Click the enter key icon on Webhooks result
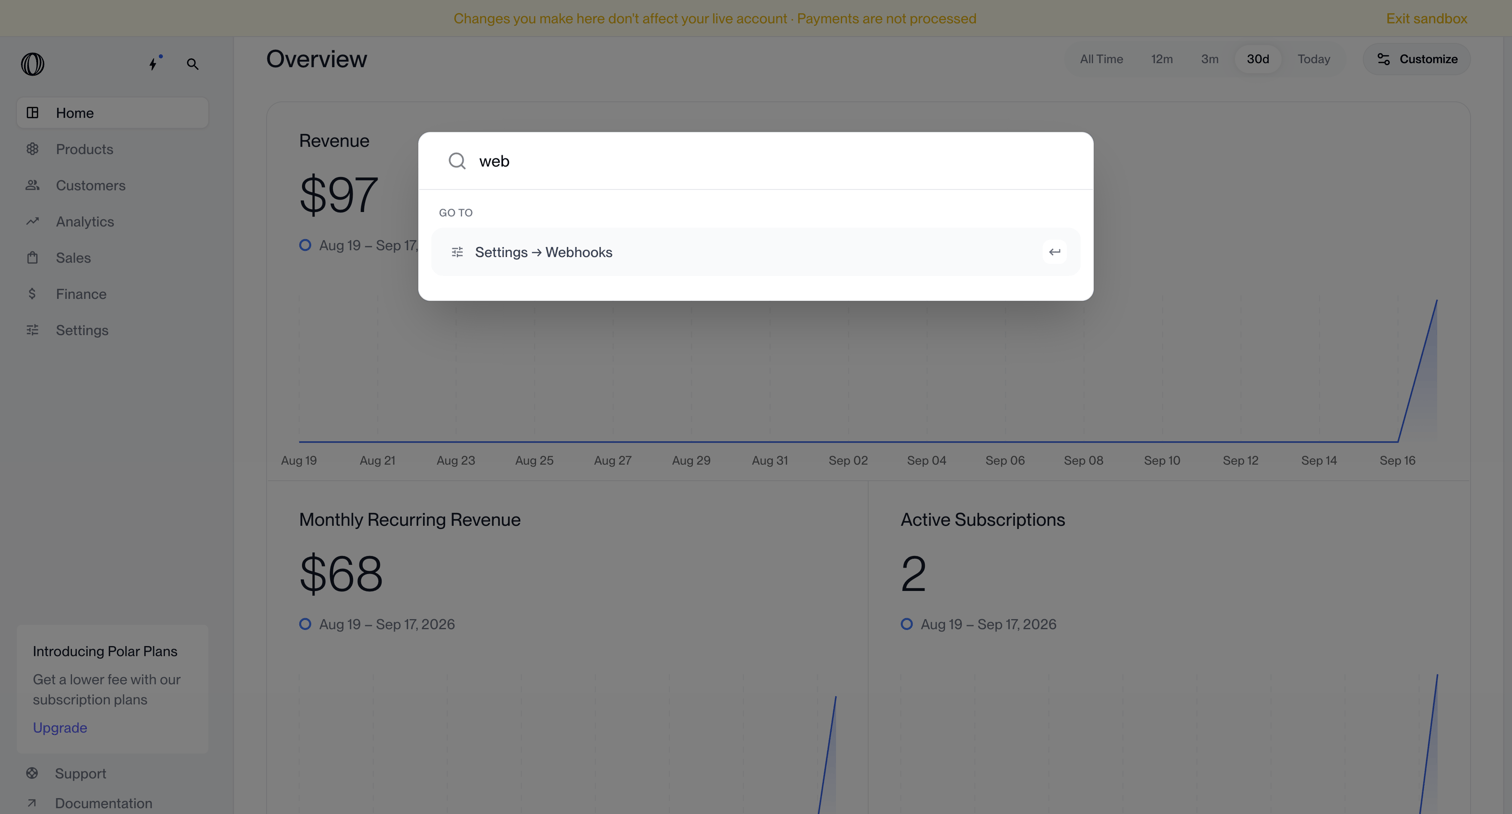 [1055, 252]
